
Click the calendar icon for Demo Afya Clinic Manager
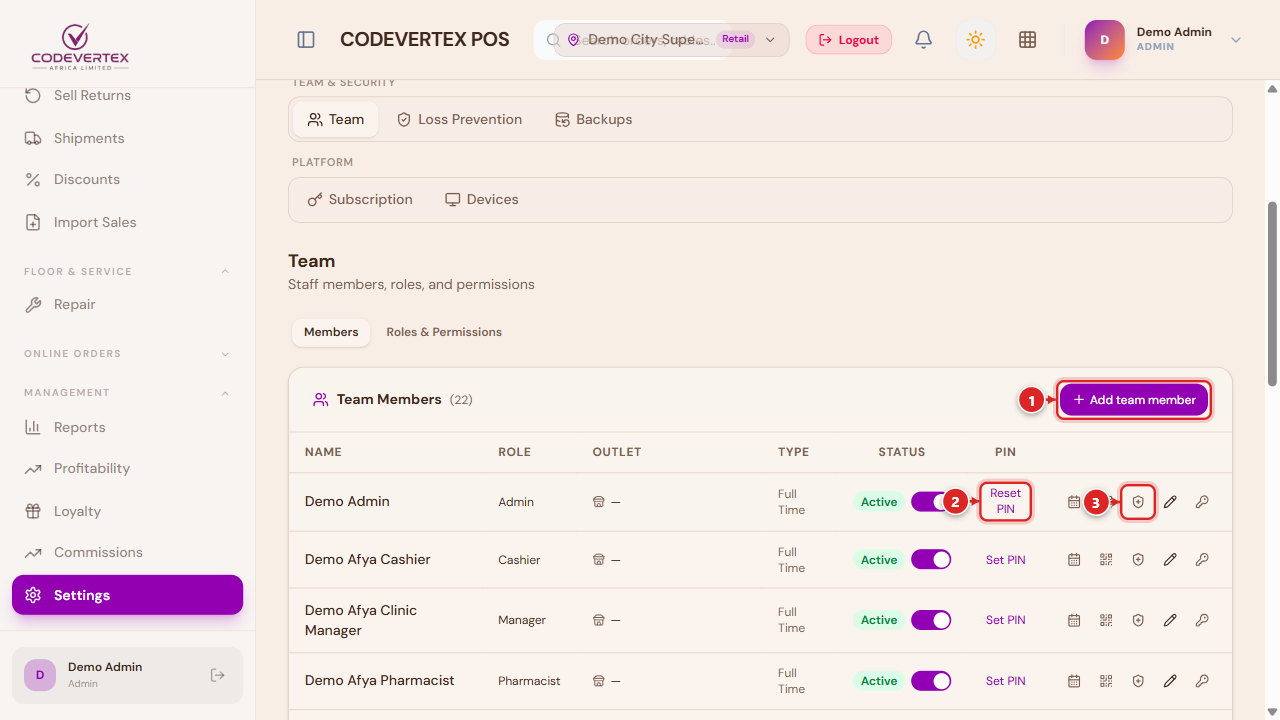1074,620
